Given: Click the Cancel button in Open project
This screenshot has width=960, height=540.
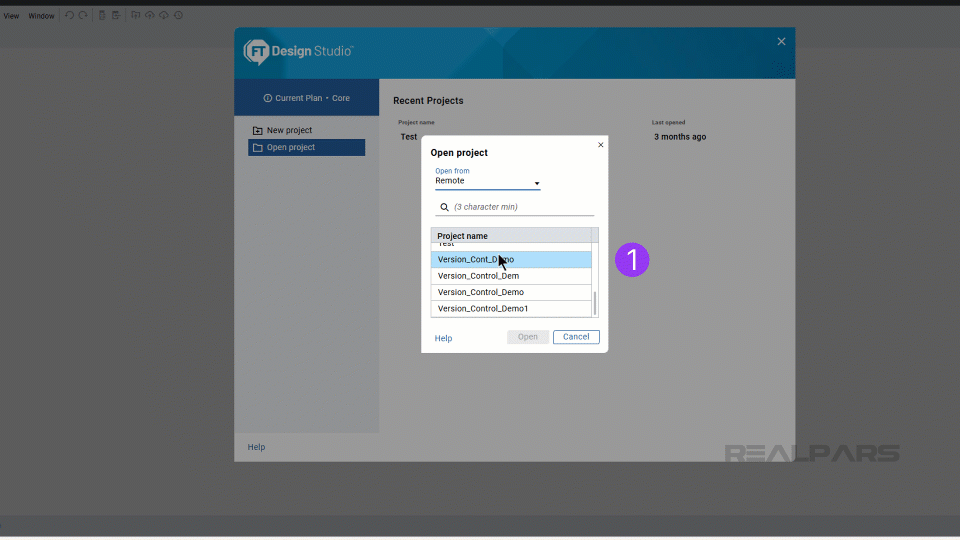Looking at the screenshot, I should click(x=576, y=337).
